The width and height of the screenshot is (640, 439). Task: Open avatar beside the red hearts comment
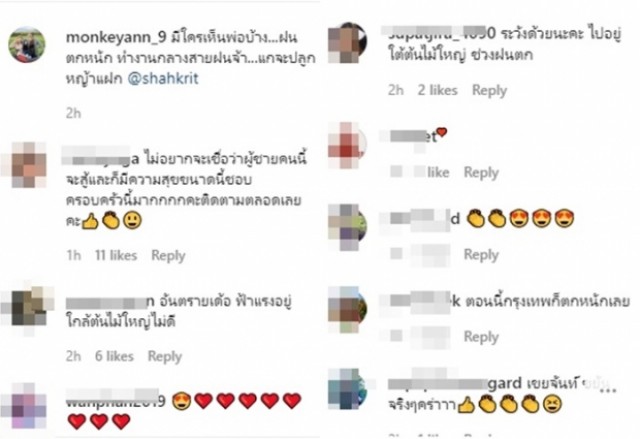click(x=27, y=406)
